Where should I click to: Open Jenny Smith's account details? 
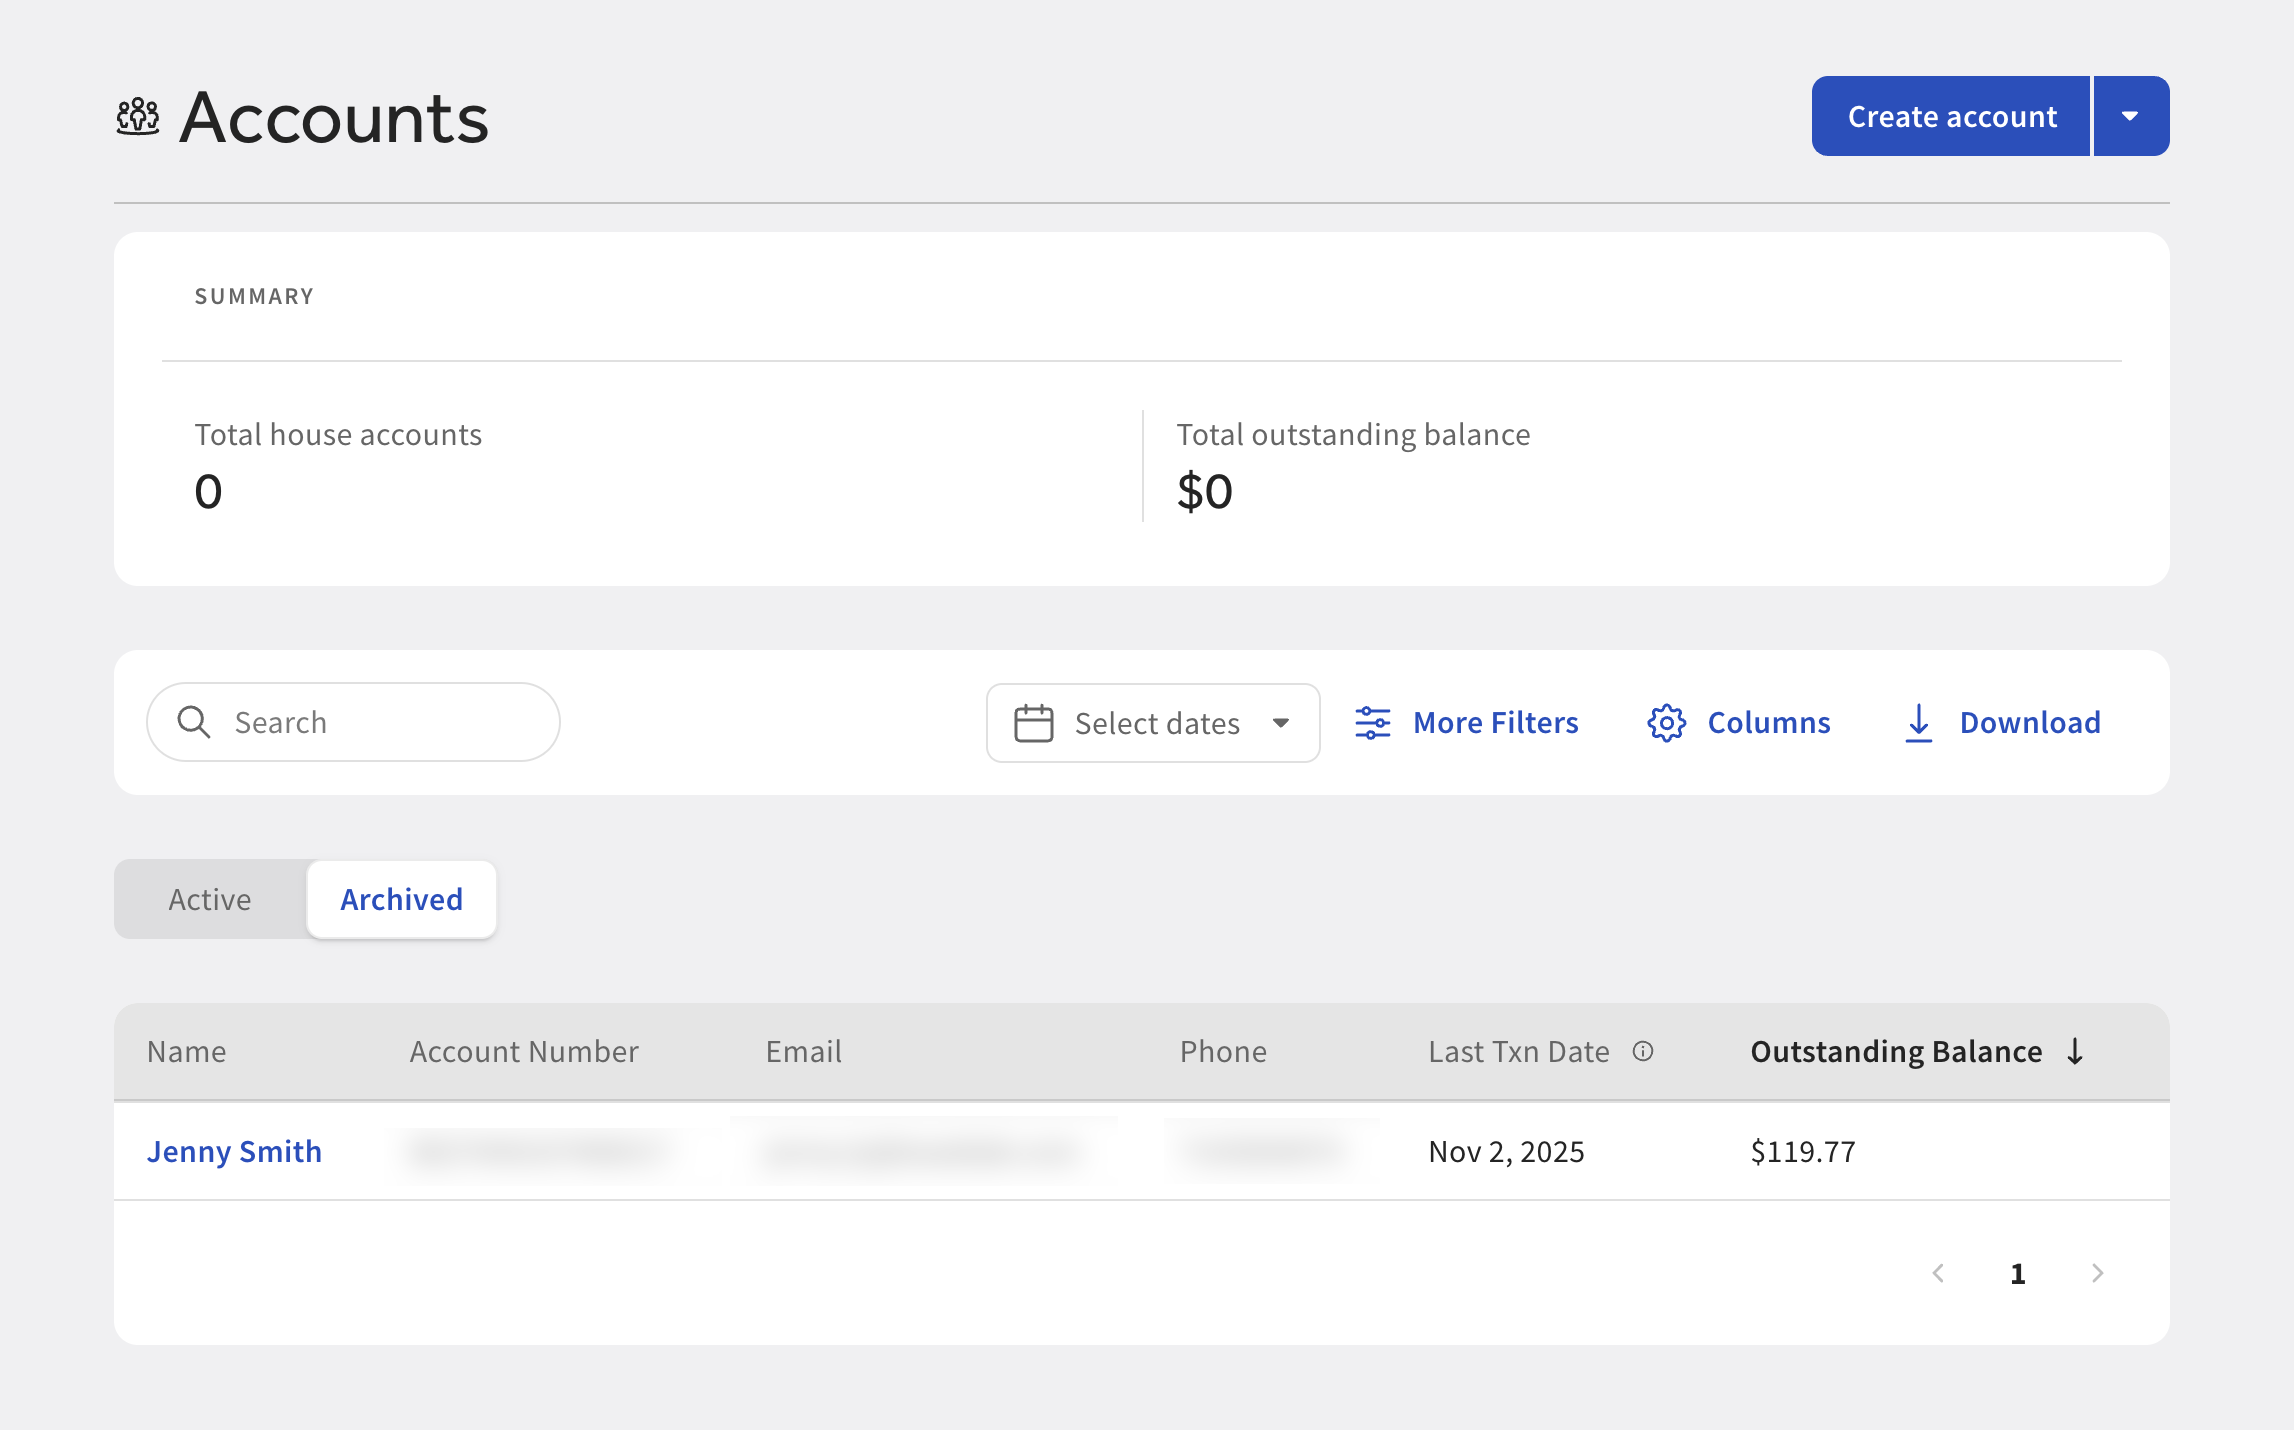235,1151
